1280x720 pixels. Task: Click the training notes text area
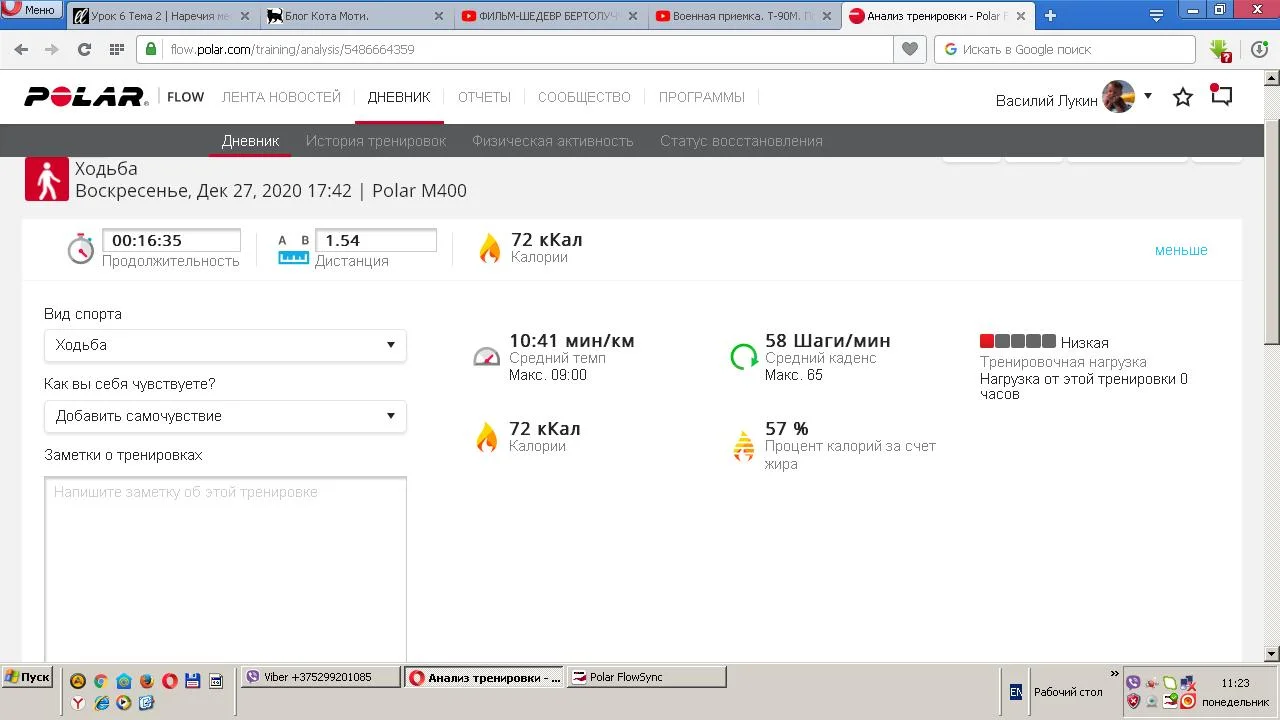coord(225,567)
